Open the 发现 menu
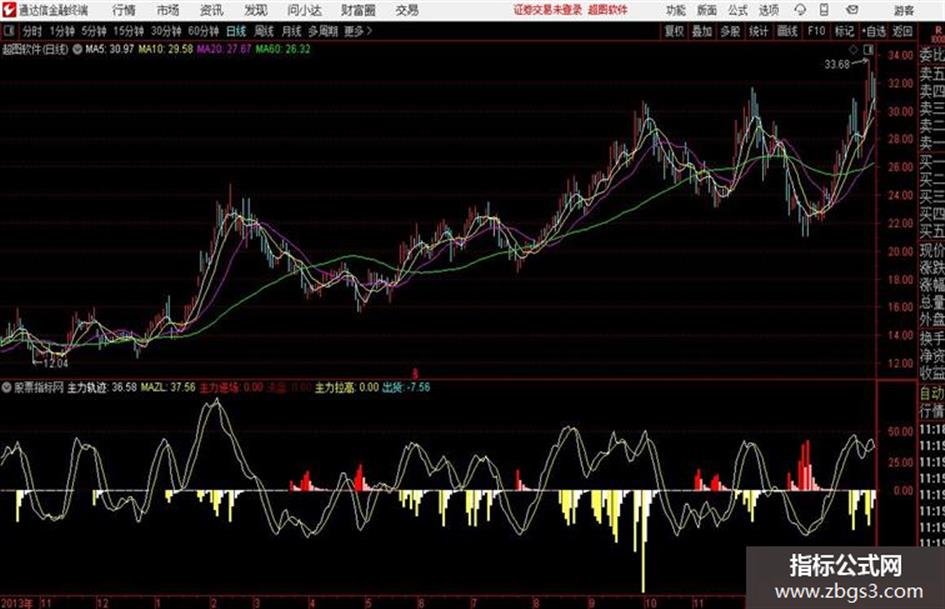This screenshot has width=945, height=609. [256, 10]
